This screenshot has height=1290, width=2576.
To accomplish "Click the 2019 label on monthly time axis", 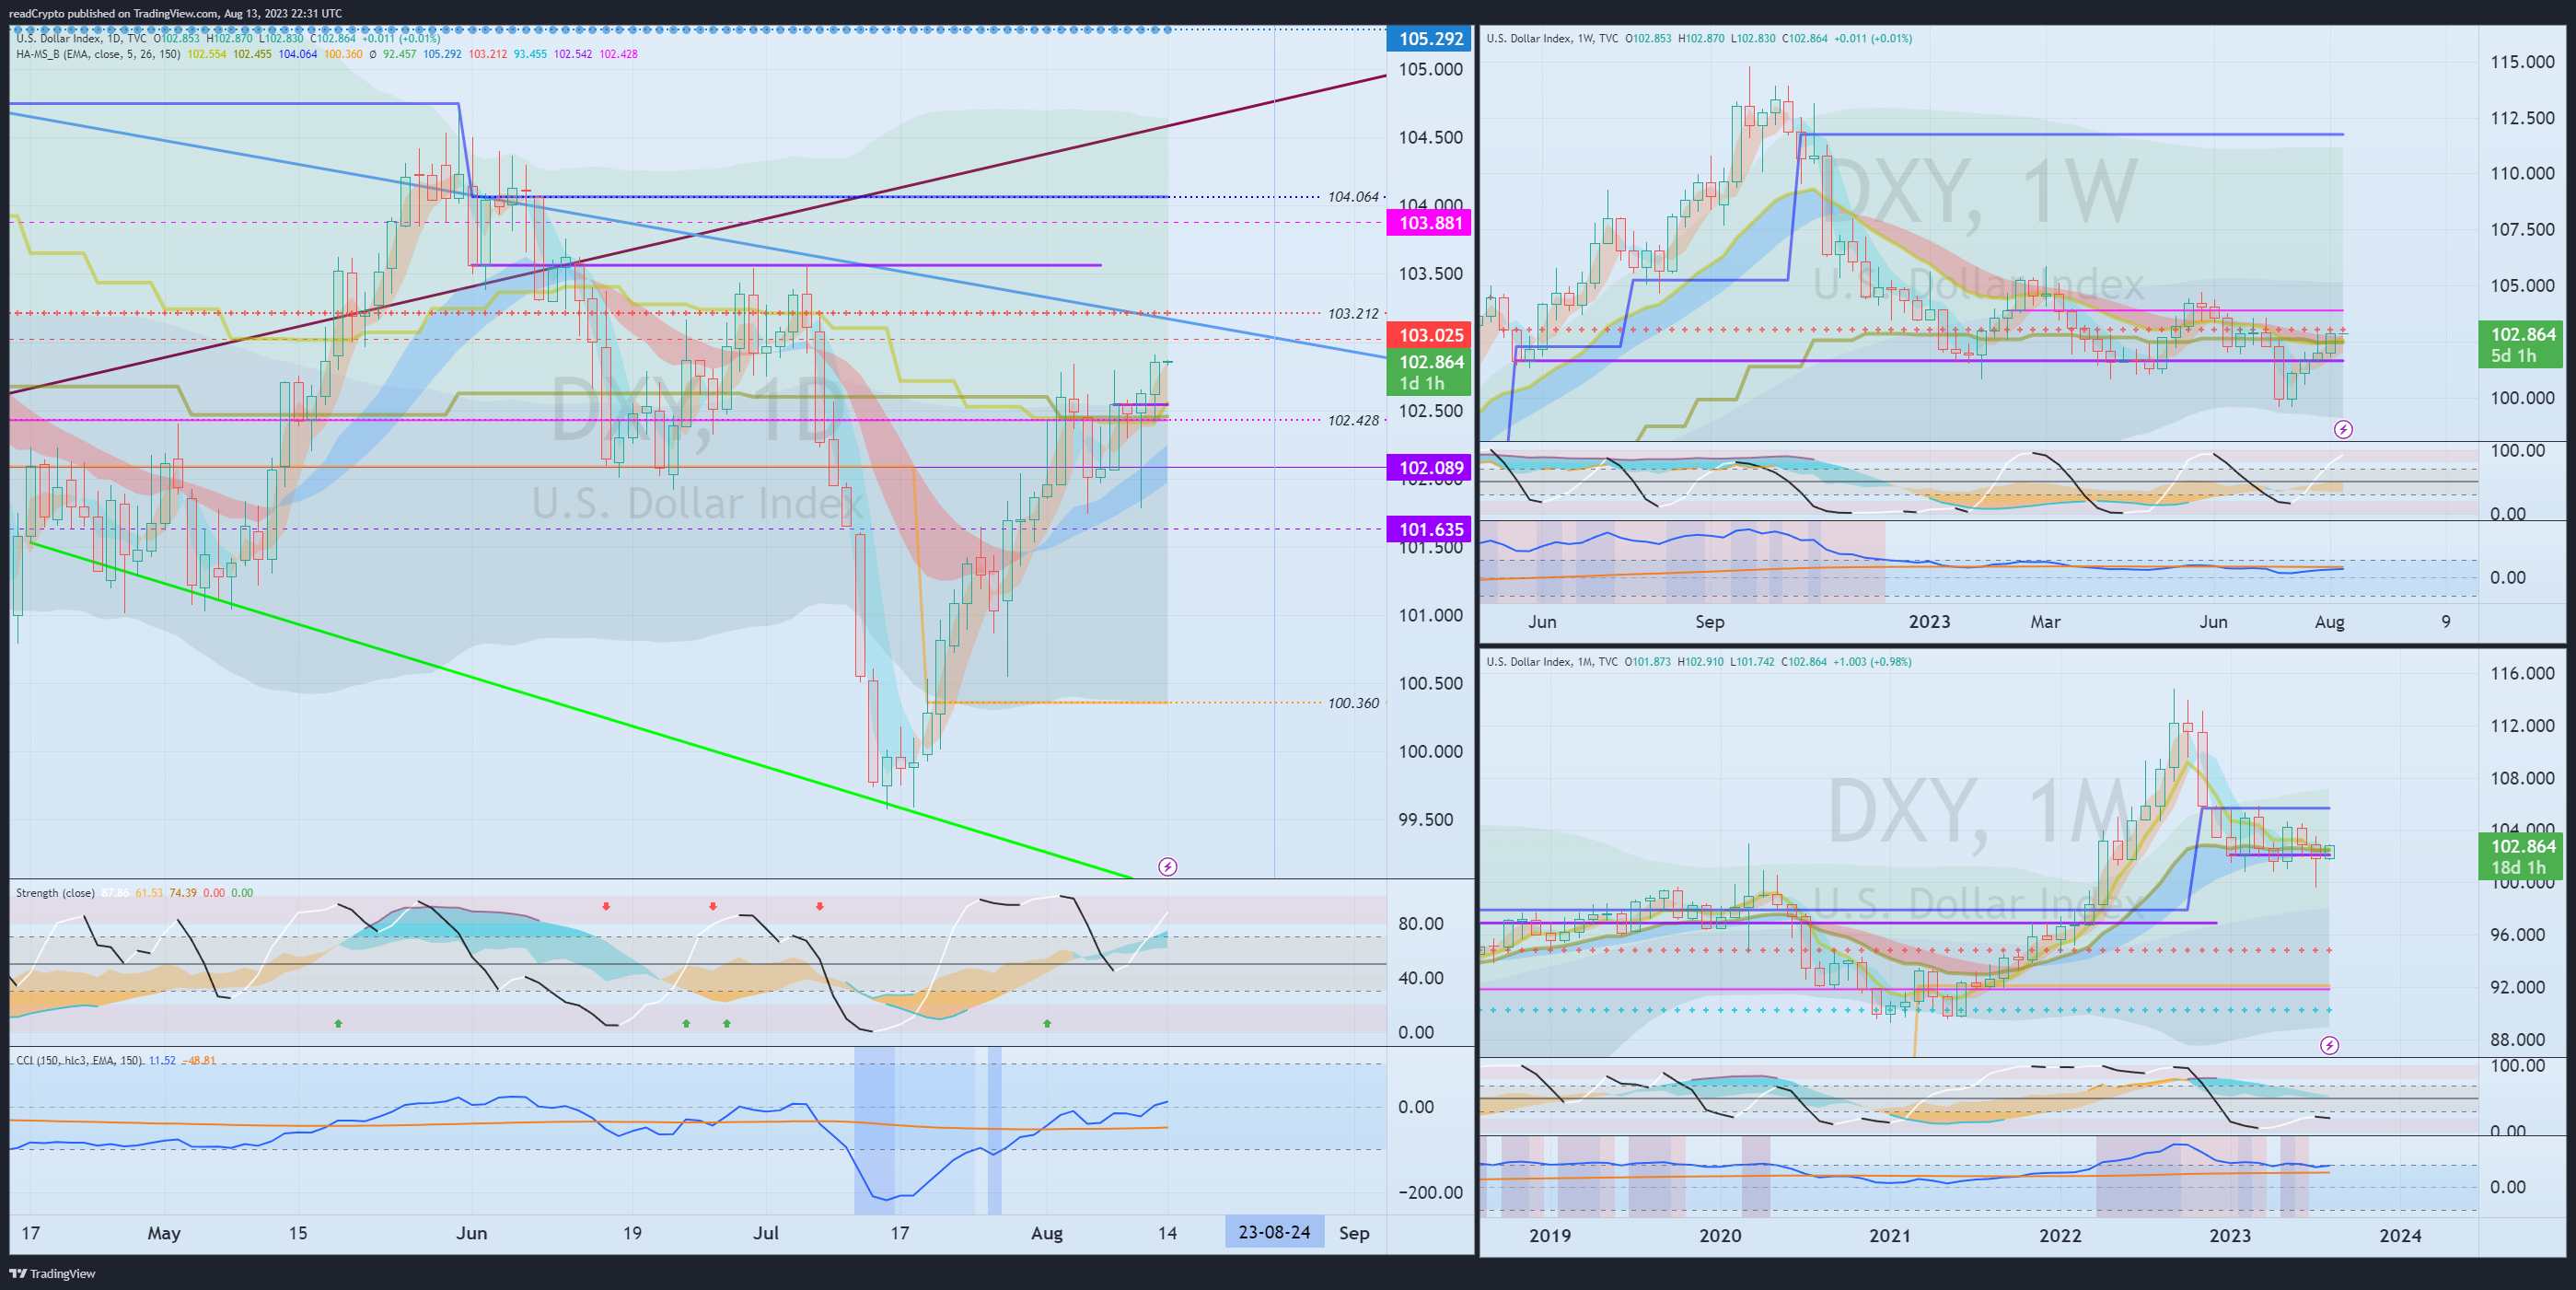I will pos(1549,1235).
